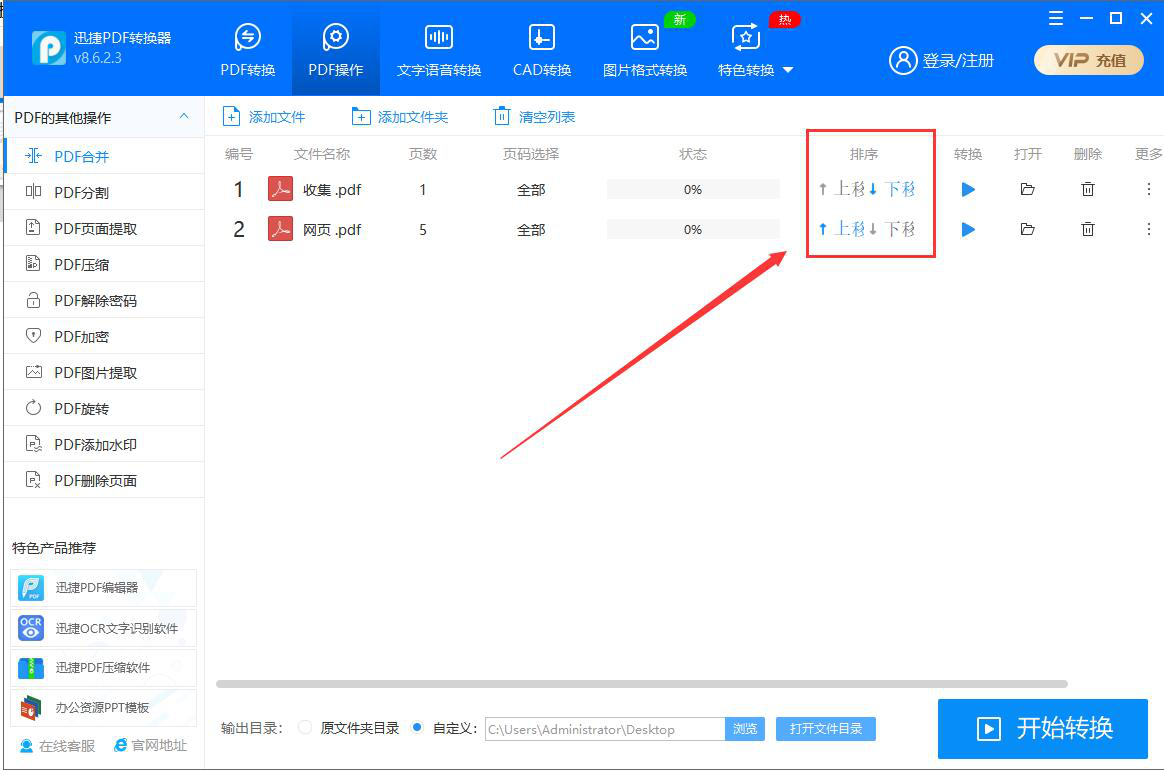Click the output directory path field
Screen dimensions: 1164x770
click(x=605, y=729)
